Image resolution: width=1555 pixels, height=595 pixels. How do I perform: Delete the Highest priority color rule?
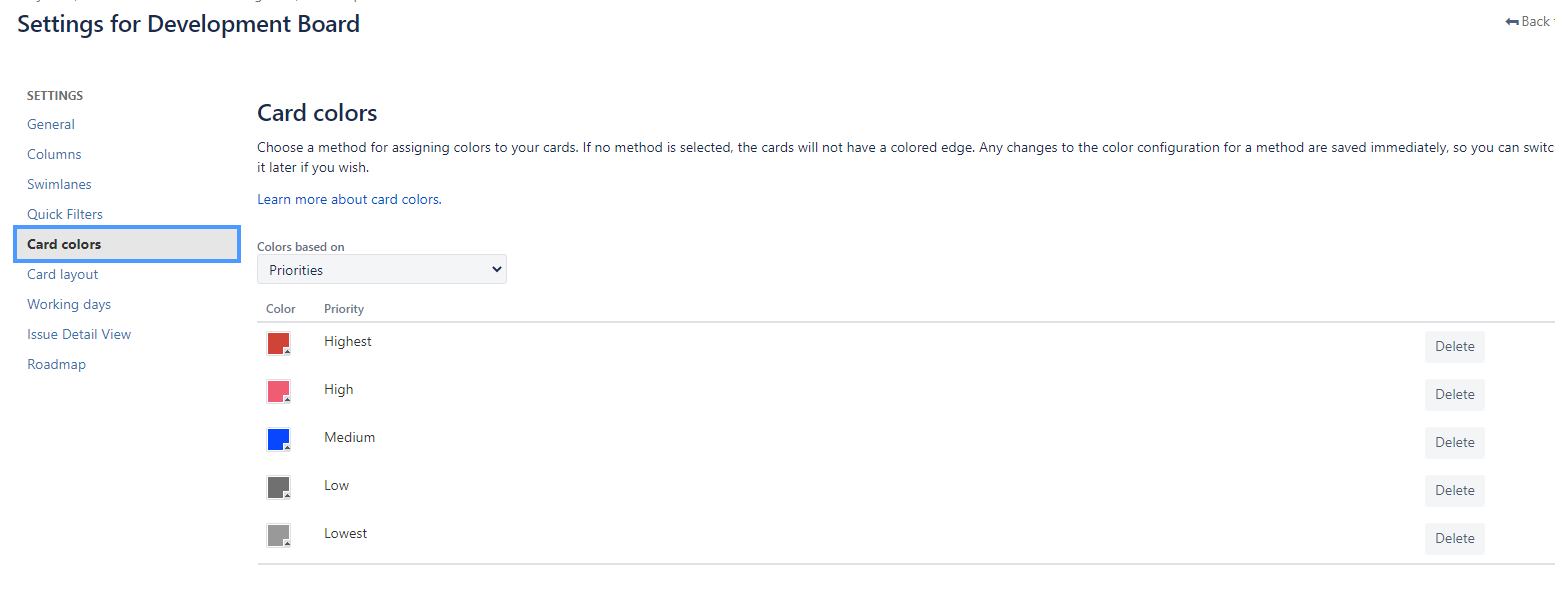coord(1454,346)
